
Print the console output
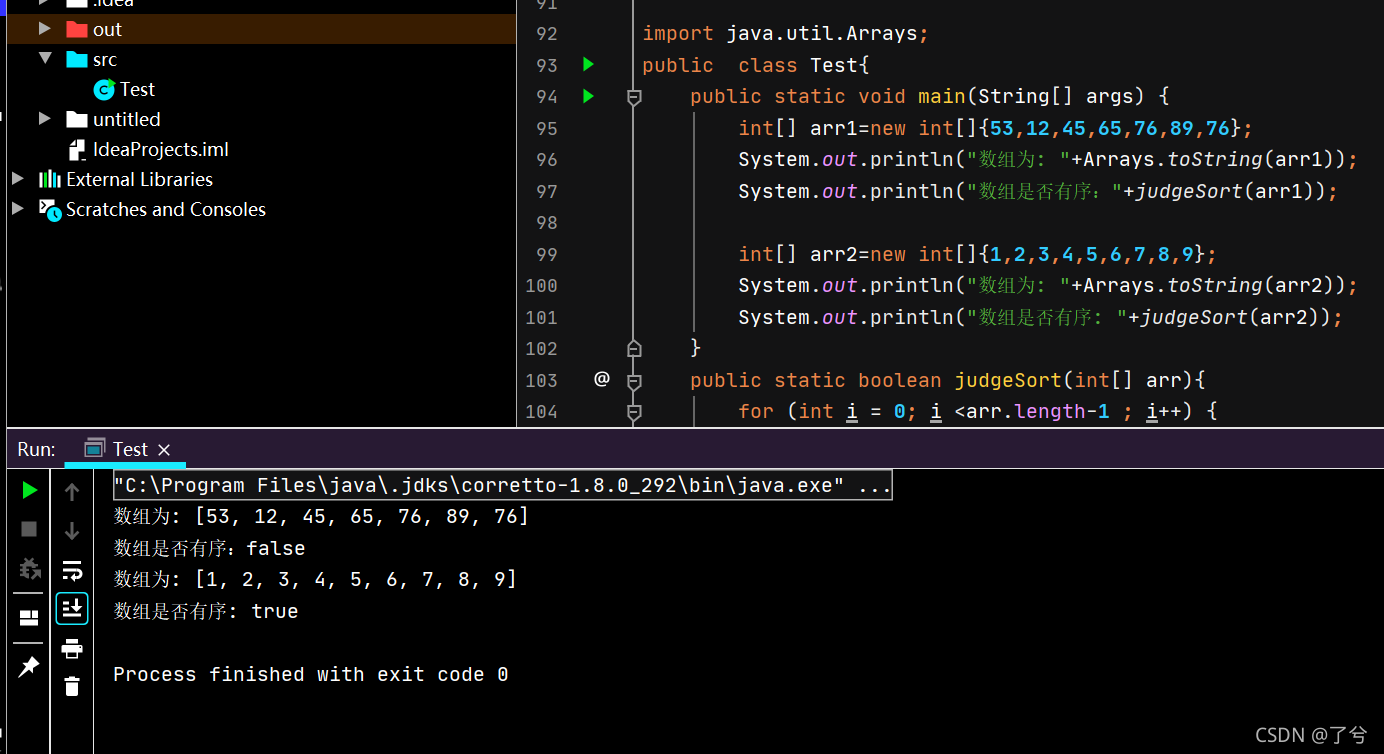(x=72, y=649)
